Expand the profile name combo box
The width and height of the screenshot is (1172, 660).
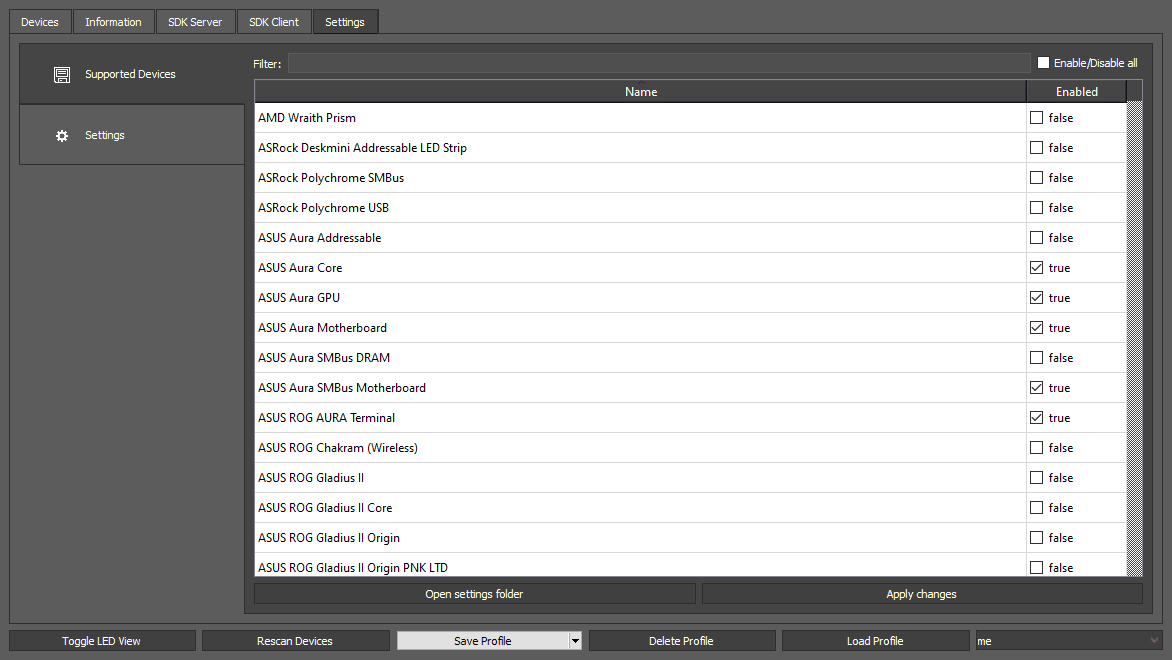coord(1068,641)
